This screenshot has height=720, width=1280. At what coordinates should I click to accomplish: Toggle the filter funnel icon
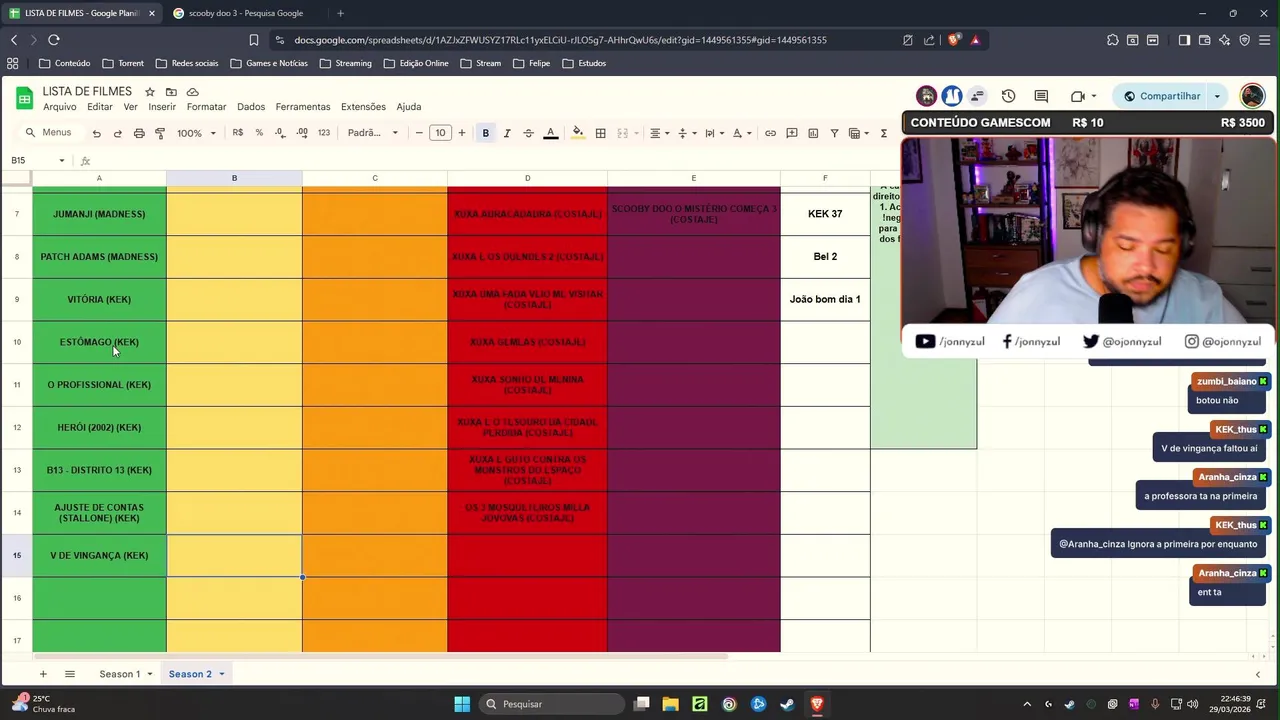834,133
